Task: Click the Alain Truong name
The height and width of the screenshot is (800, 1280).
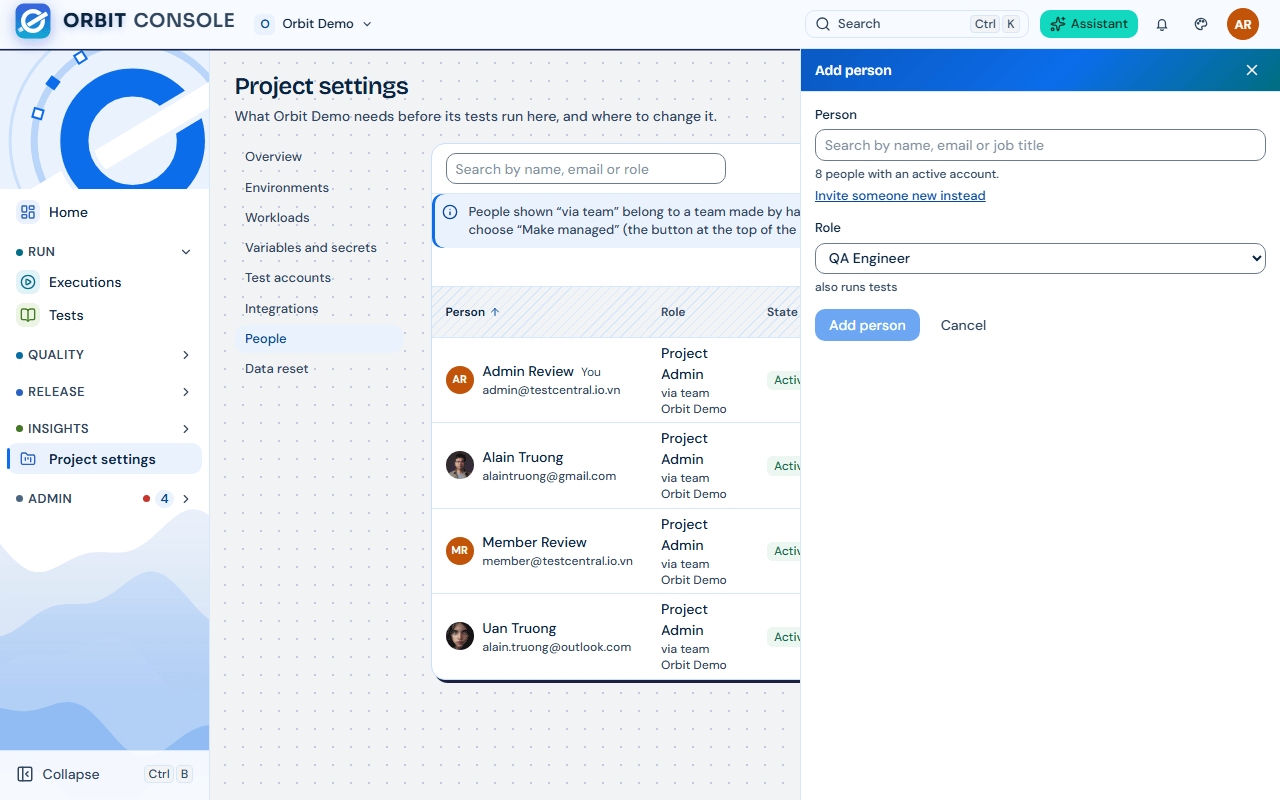Action: click(522, 457)
